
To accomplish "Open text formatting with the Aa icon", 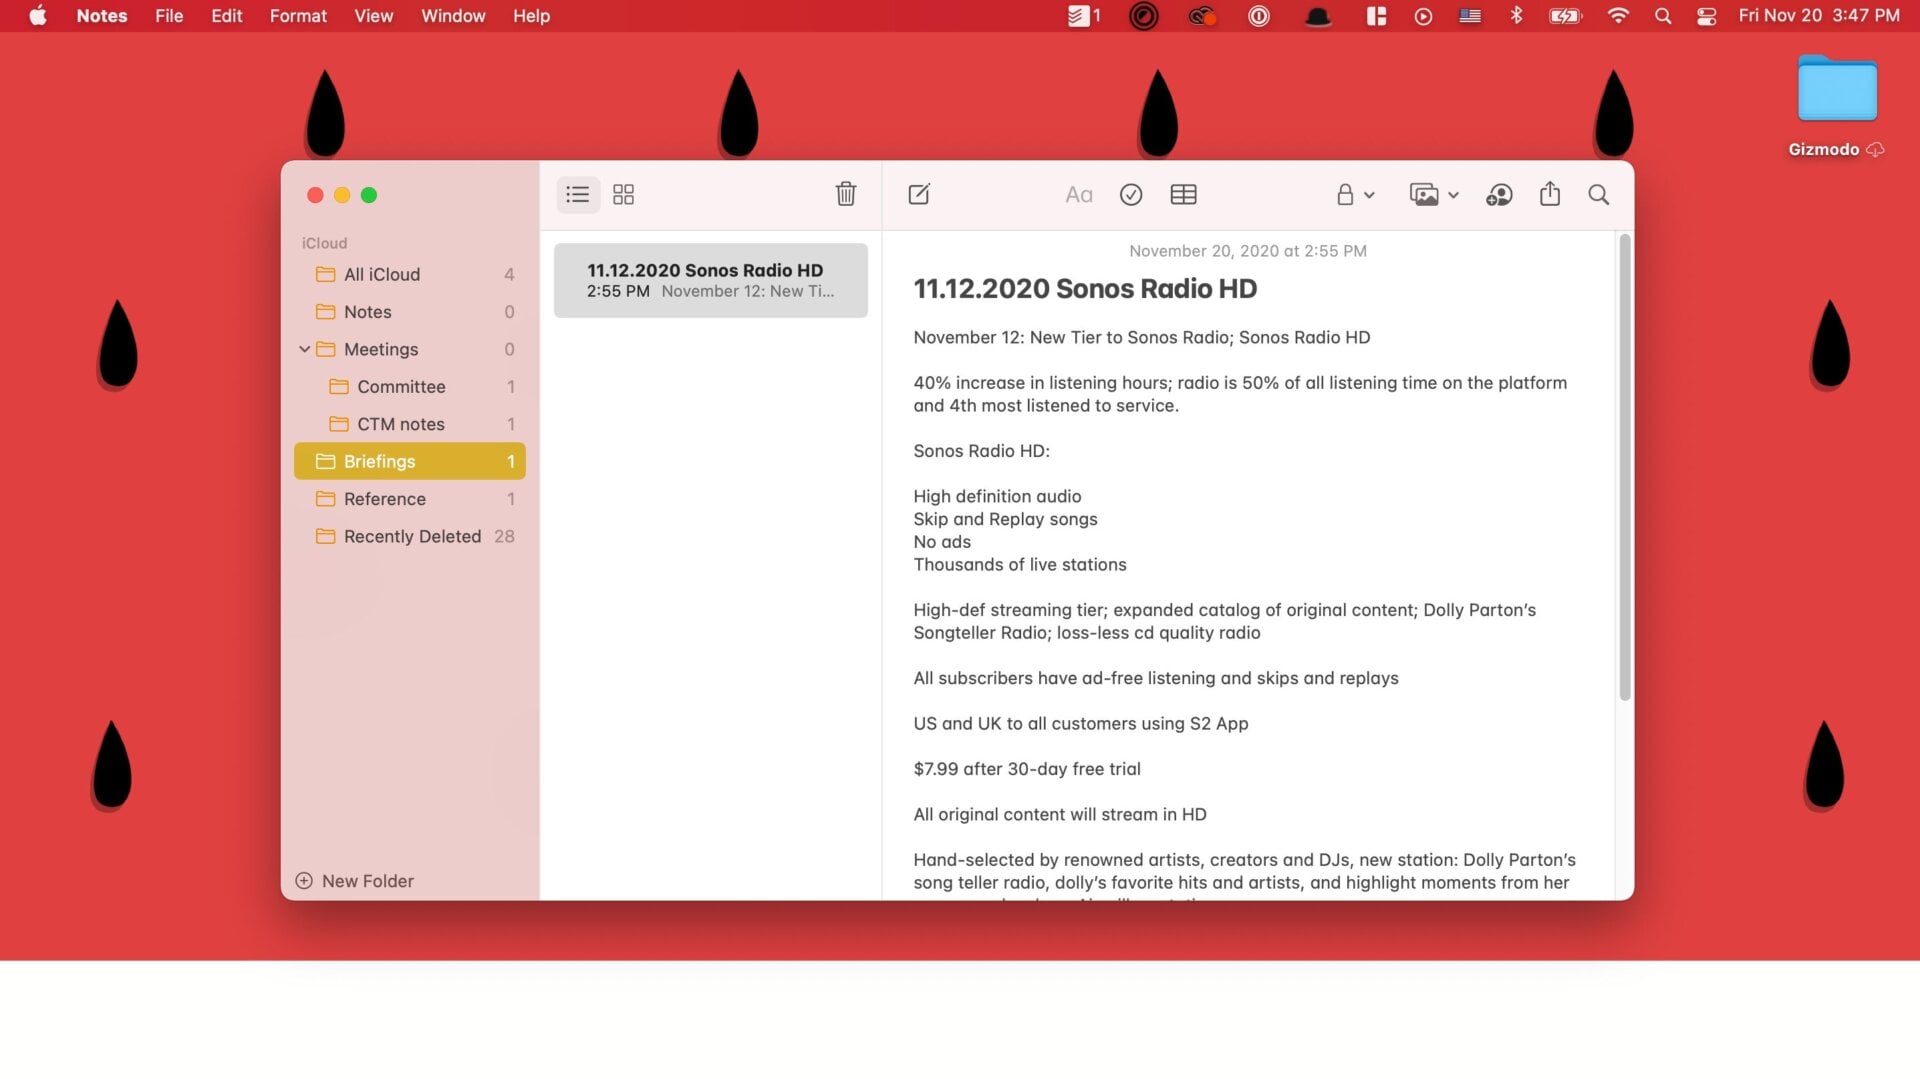I will 1078,194.
